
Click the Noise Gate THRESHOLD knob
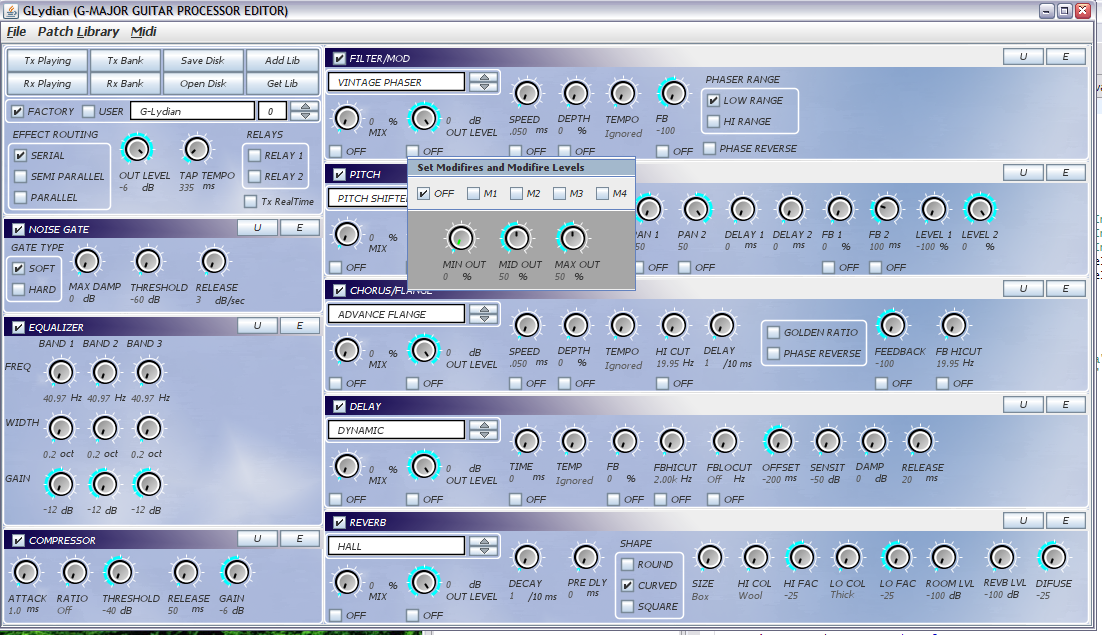(148, 261)
